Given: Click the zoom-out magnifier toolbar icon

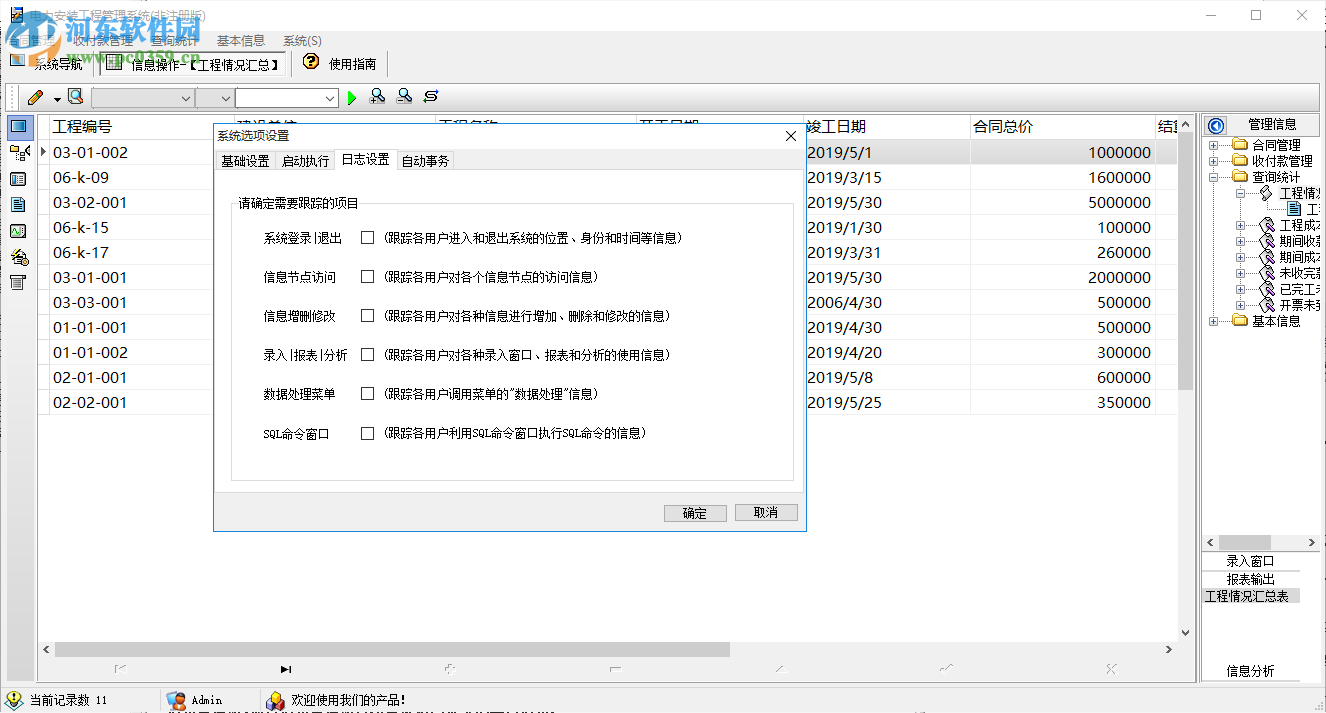Looking at the screenshot, I should click(x=404, y=97).
